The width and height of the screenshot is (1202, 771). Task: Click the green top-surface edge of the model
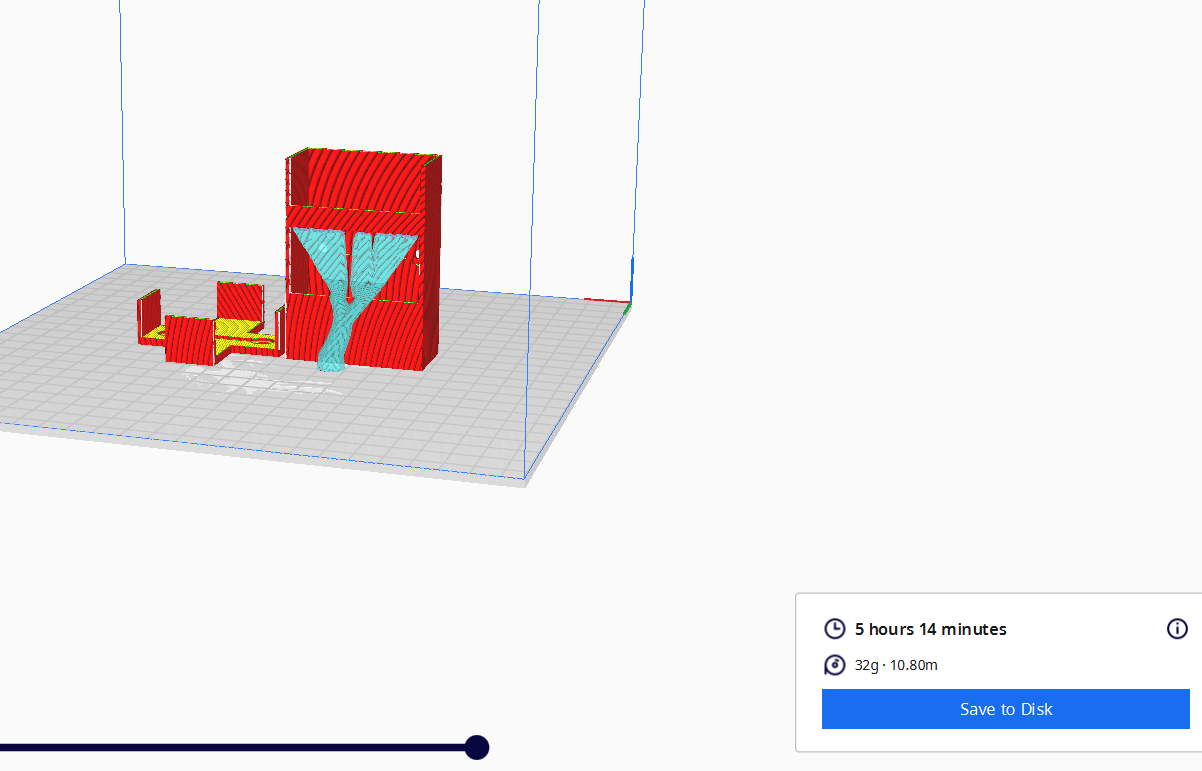click(x=360, y=152)
